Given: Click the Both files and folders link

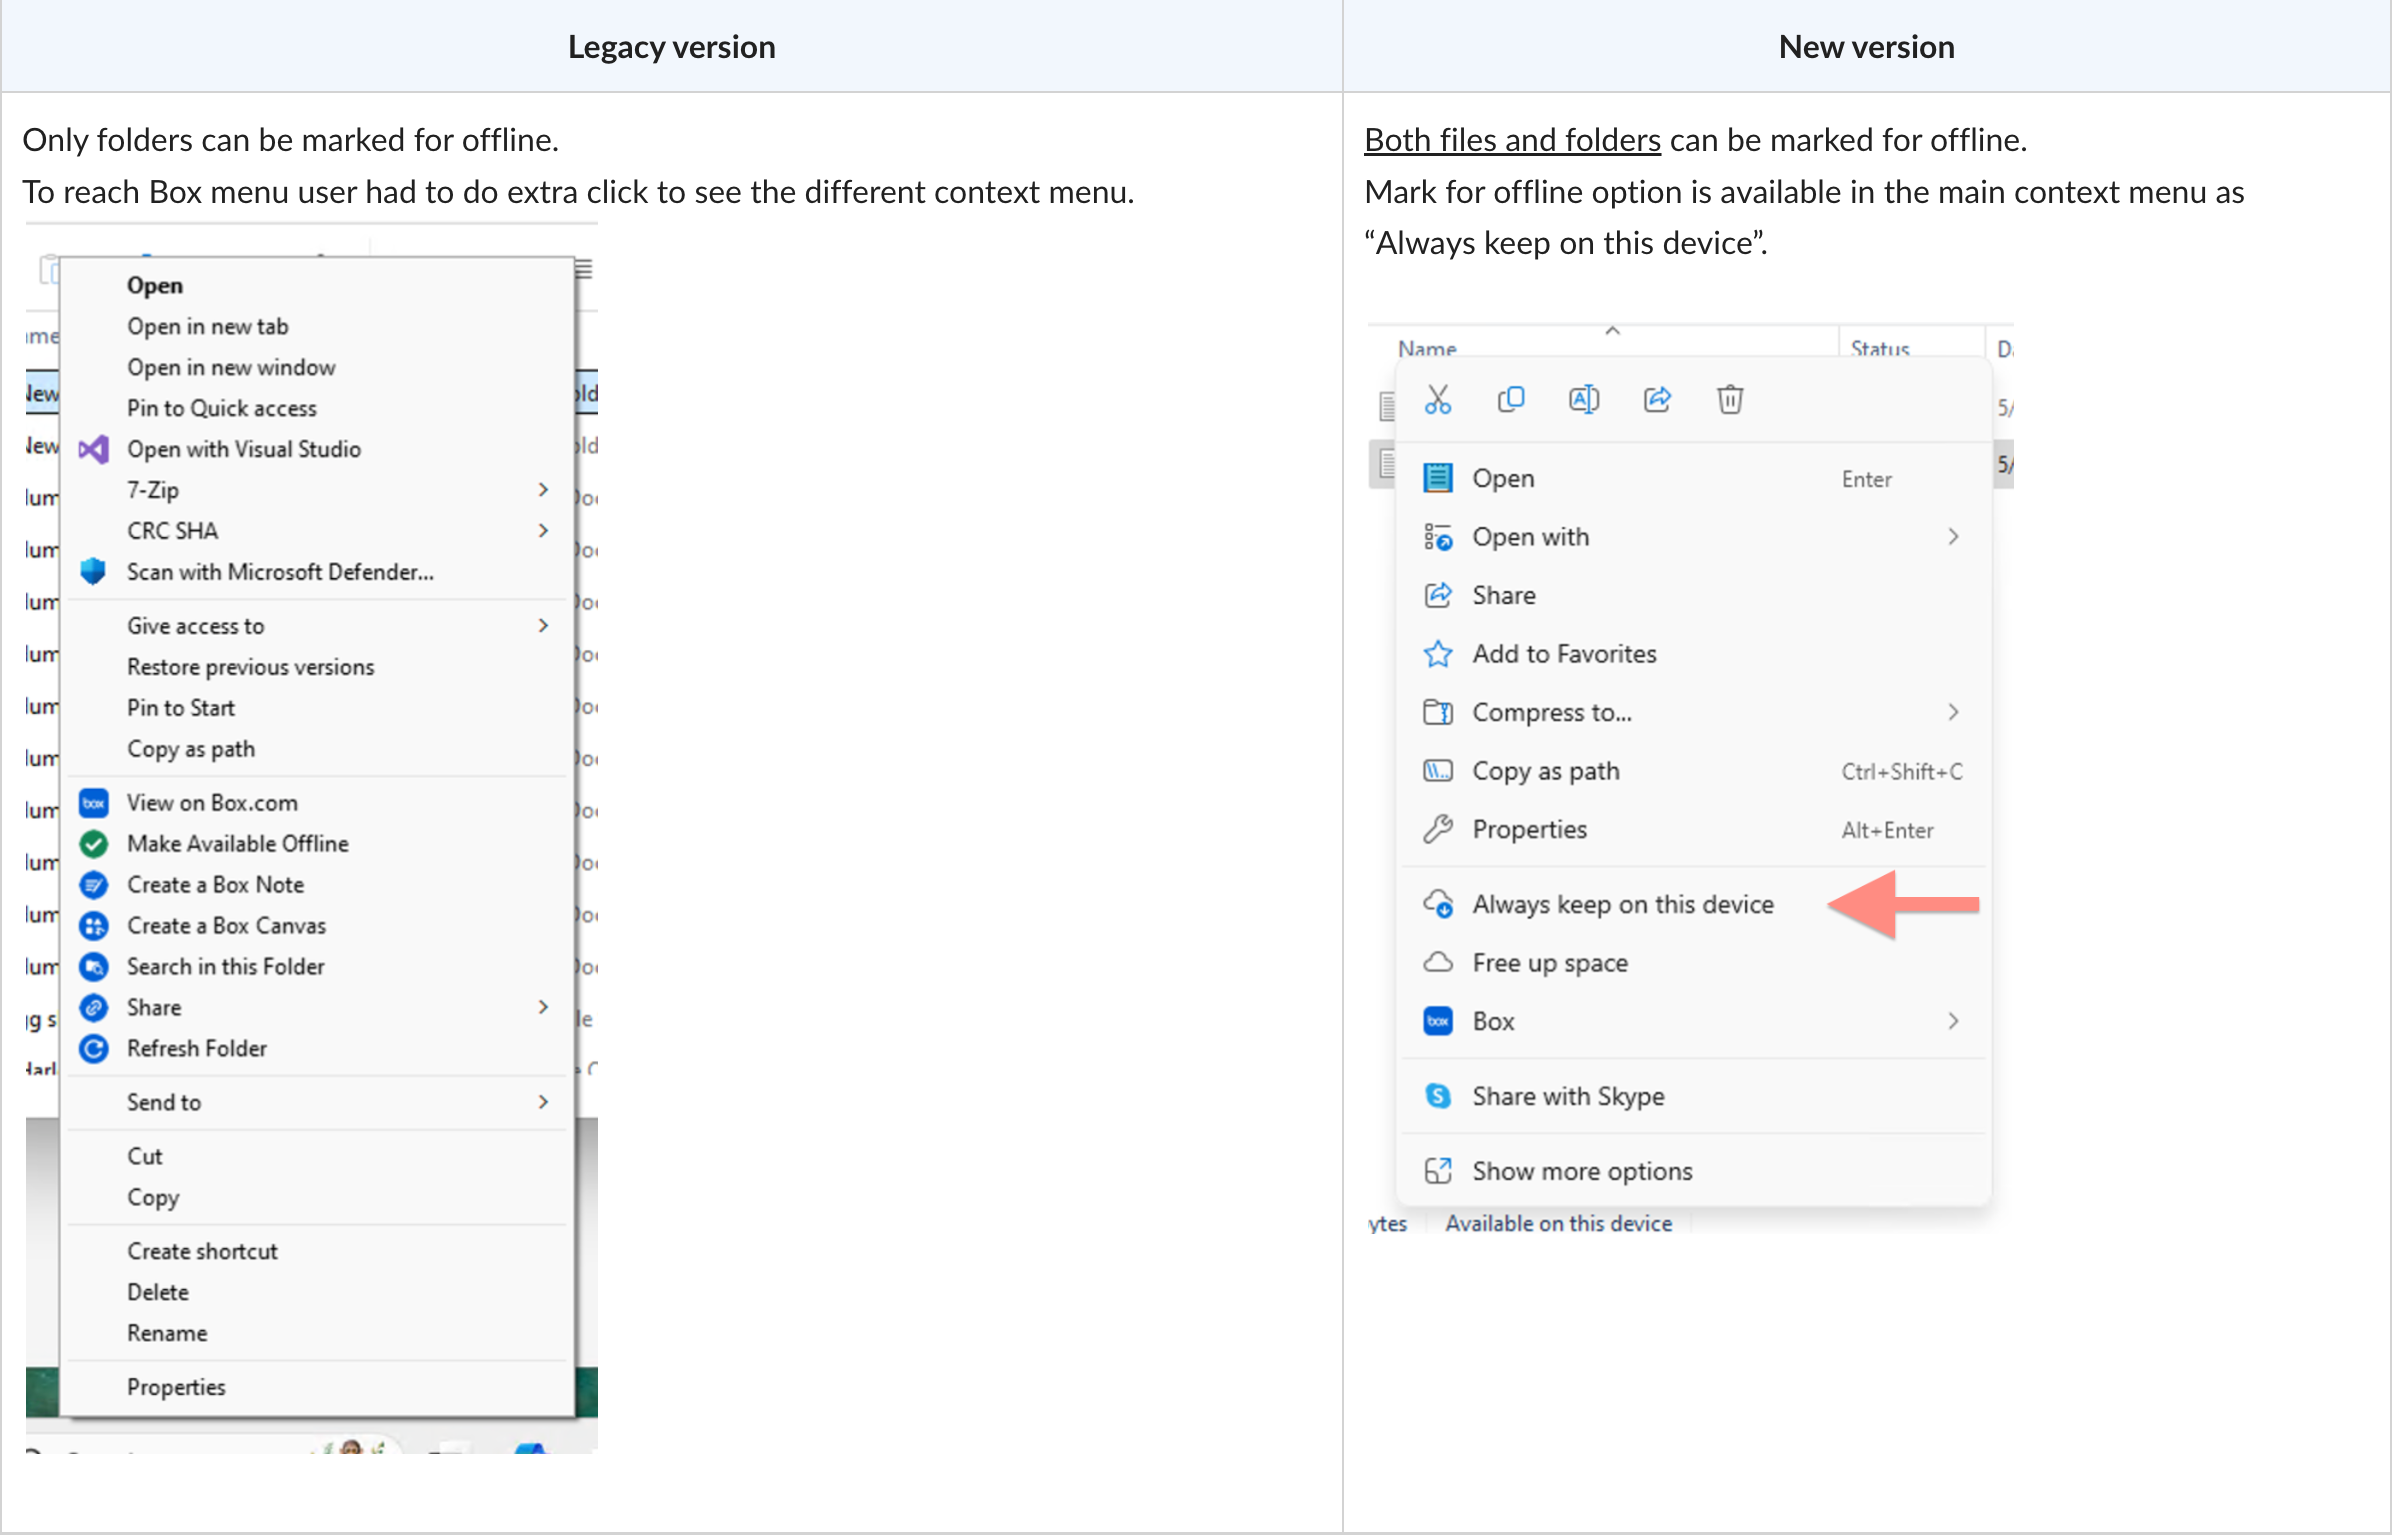Looking at the screenshot, I should click(1511, 140).
